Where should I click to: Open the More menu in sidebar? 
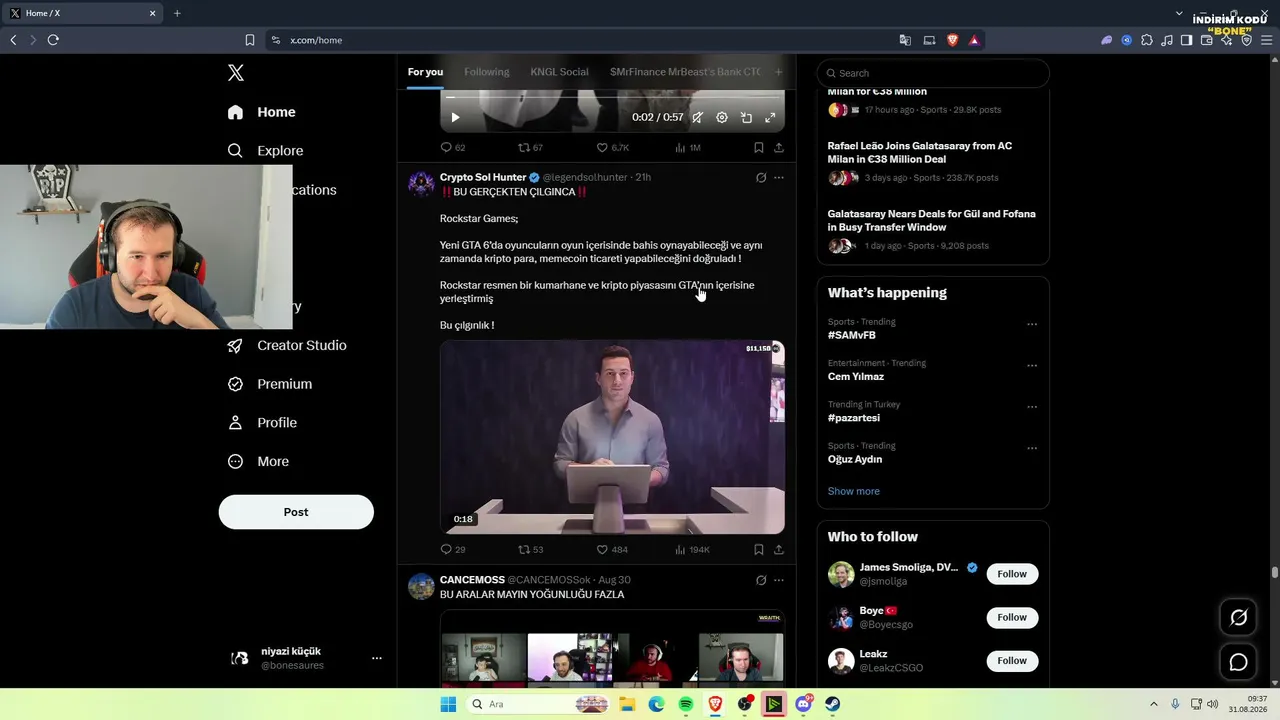click(258, 462)
